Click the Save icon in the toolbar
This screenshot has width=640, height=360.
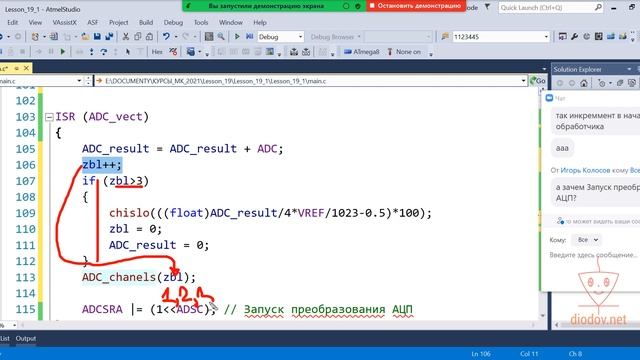pos(97,37)
